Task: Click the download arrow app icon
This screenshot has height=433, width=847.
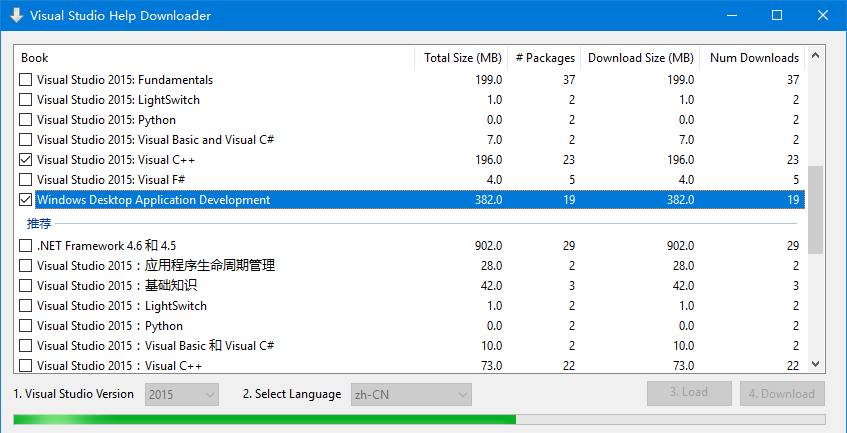Action: point(17,15)
